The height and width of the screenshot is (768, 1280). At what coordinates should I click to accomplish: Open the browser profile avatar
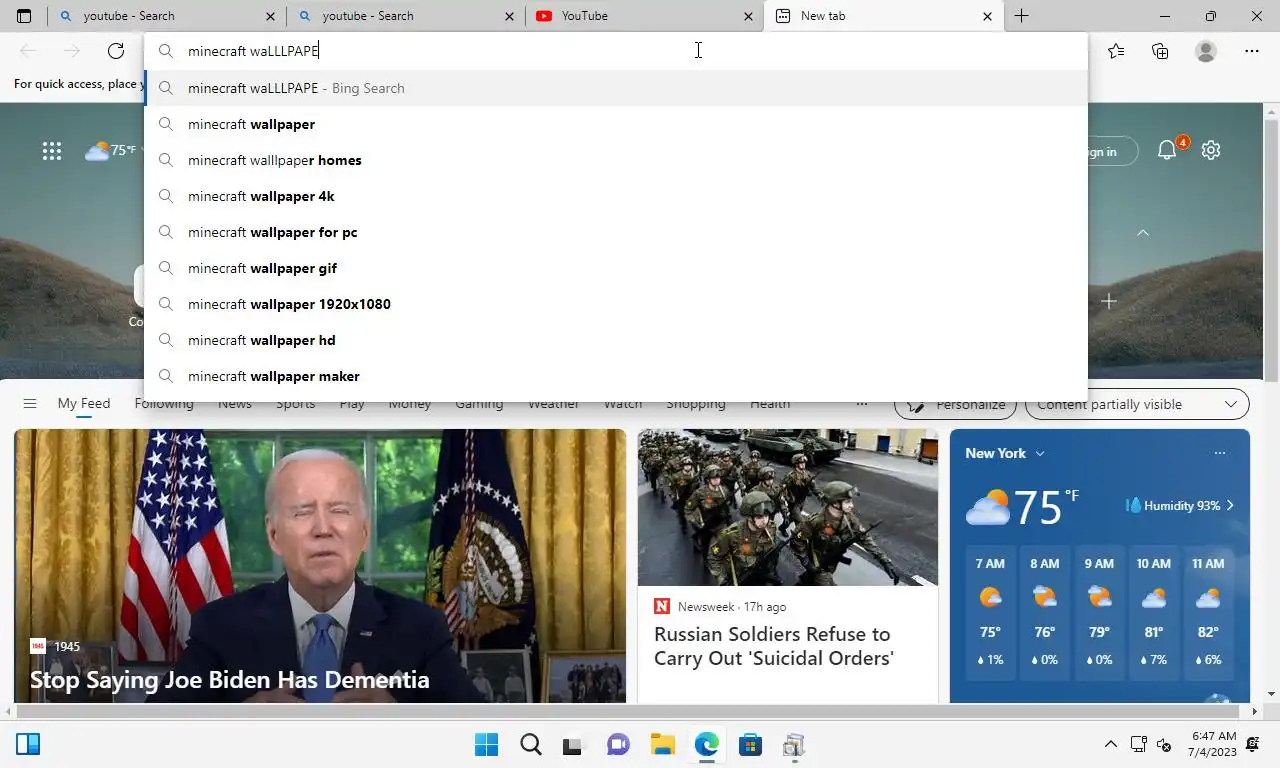click(1206, 51)
